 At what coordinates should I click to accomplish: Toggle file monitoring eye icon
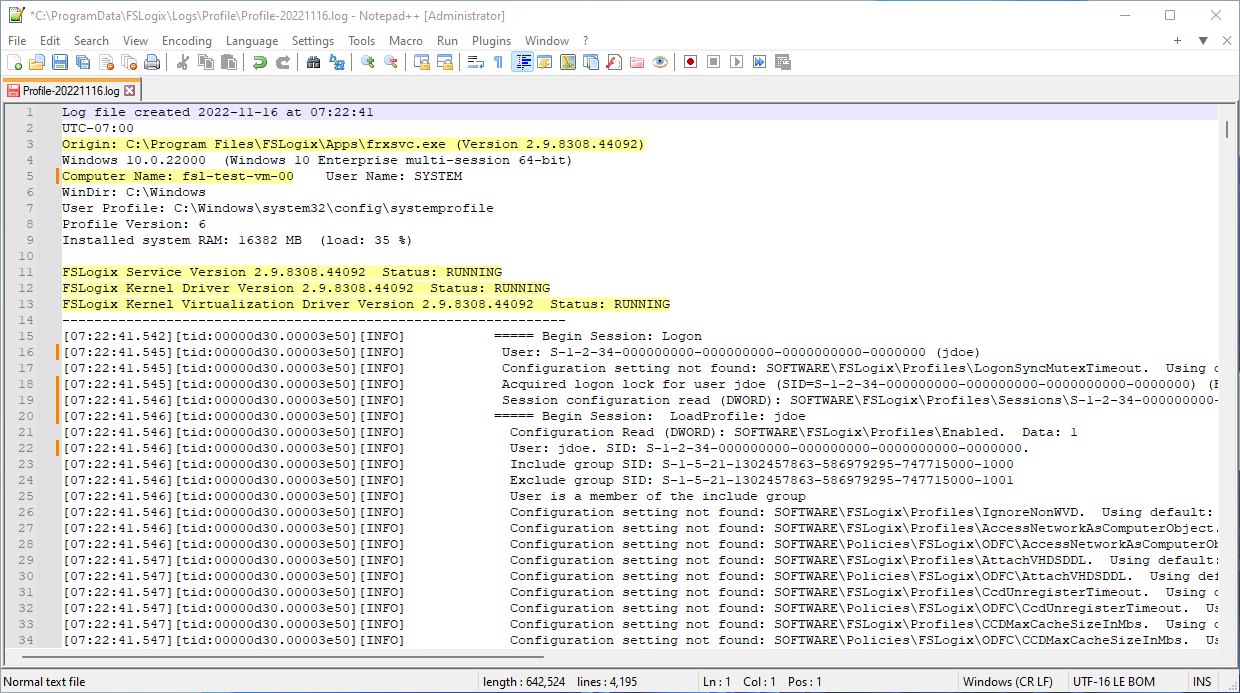[x=660, y=62]
